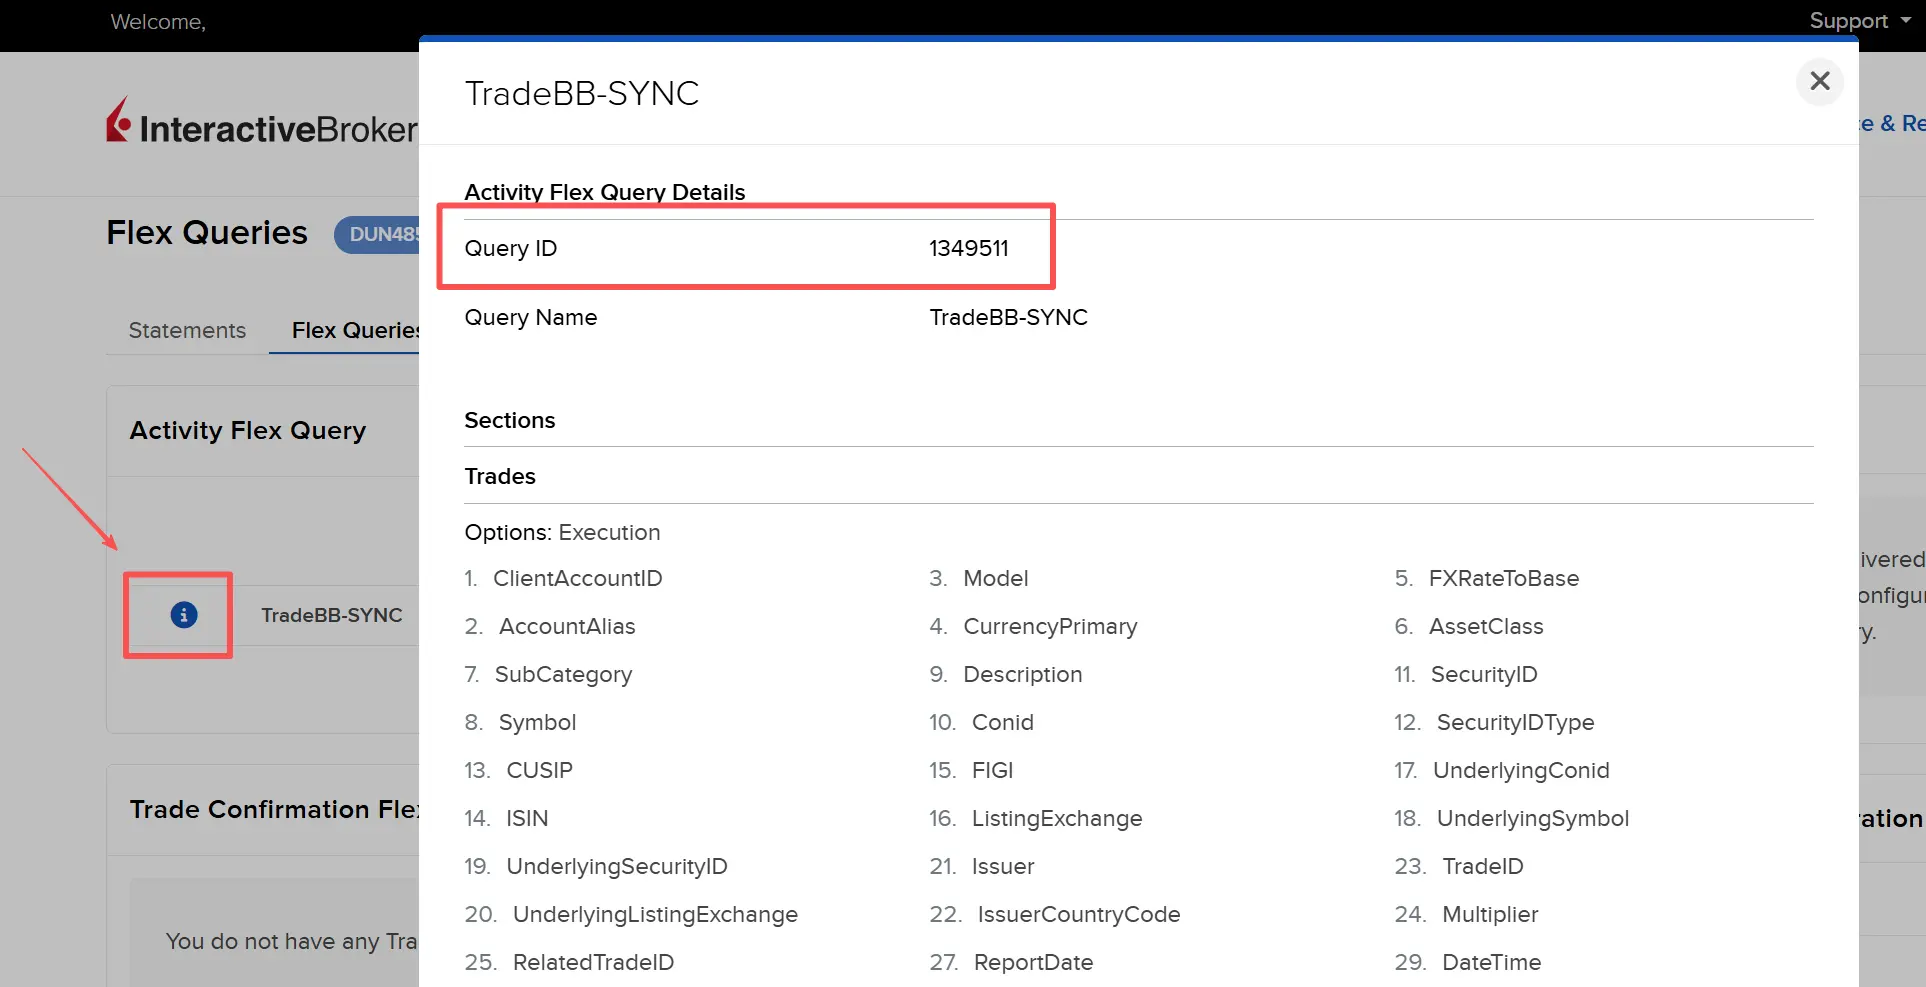Click the Options: Execution label

[562, 532]
